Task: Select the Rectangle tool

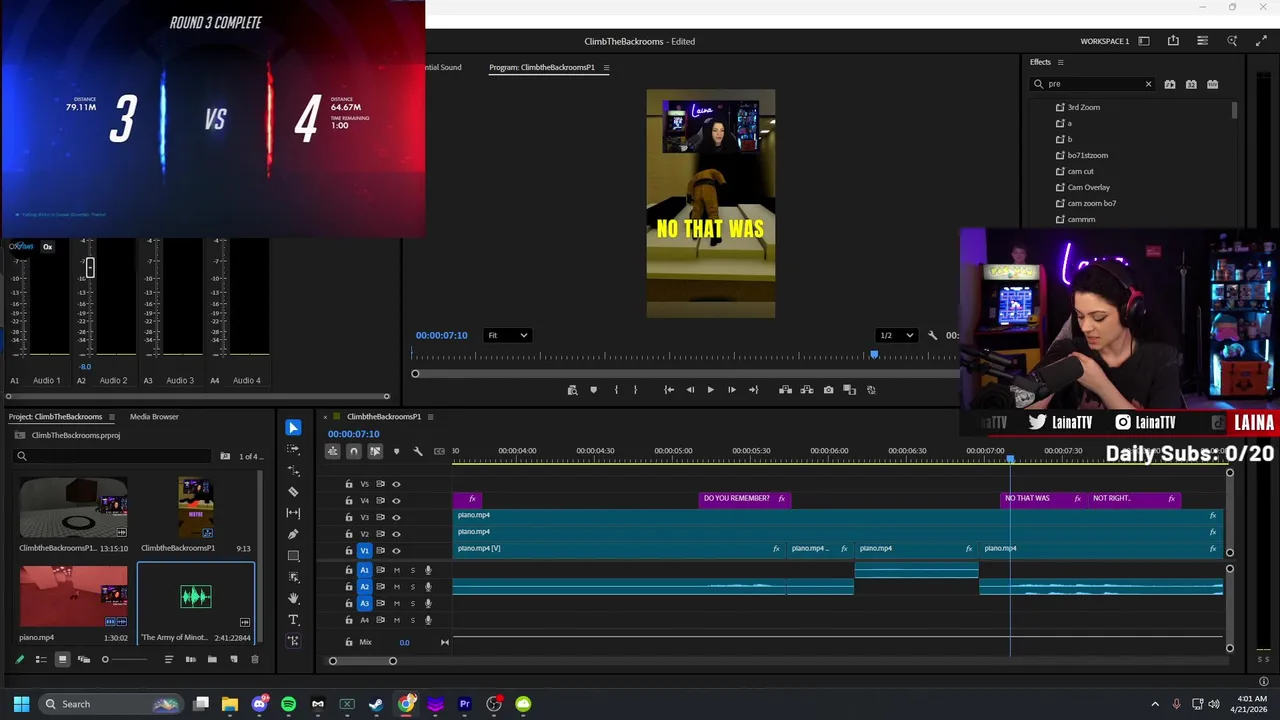Action: coord(293,556)
